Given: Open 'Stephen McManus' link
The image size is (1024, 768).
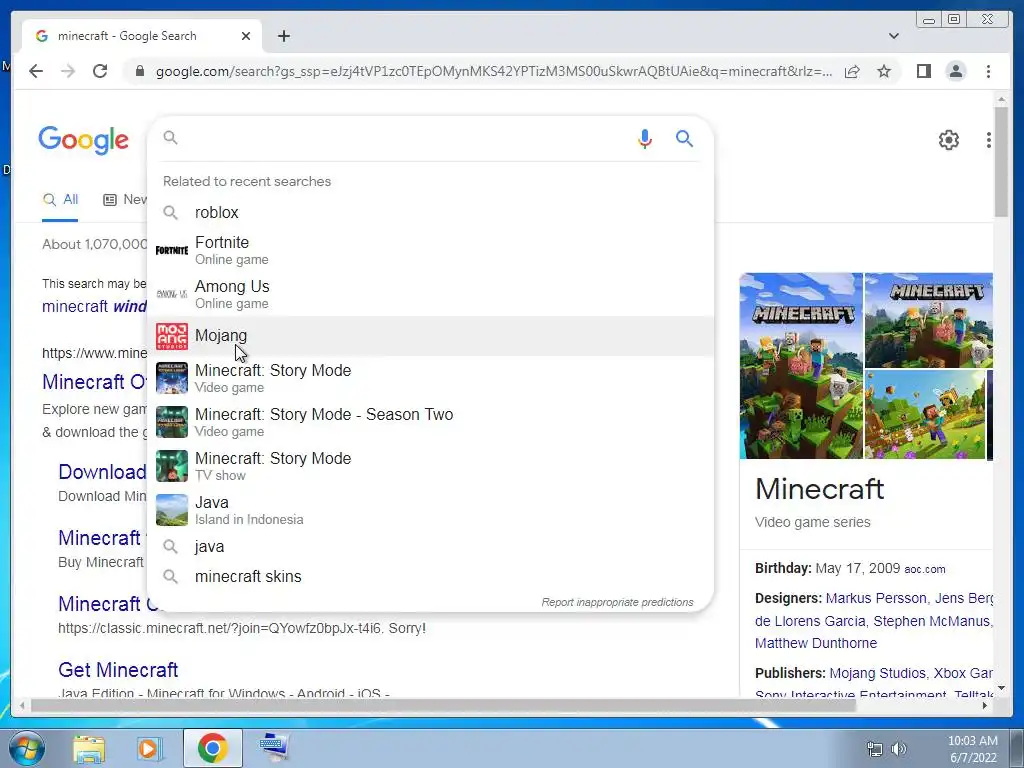Looking at the screenshot, I should (931, 621).
